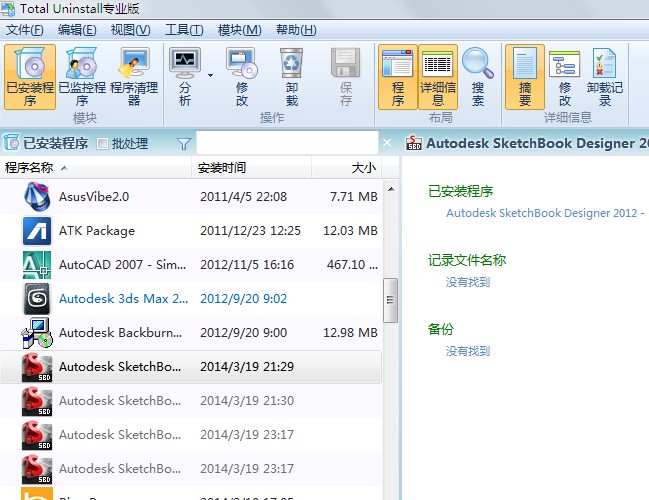This screenshot has width=649, height=500.
Task: Open the 程序清理器 module
Action: [x=134, y=77]
